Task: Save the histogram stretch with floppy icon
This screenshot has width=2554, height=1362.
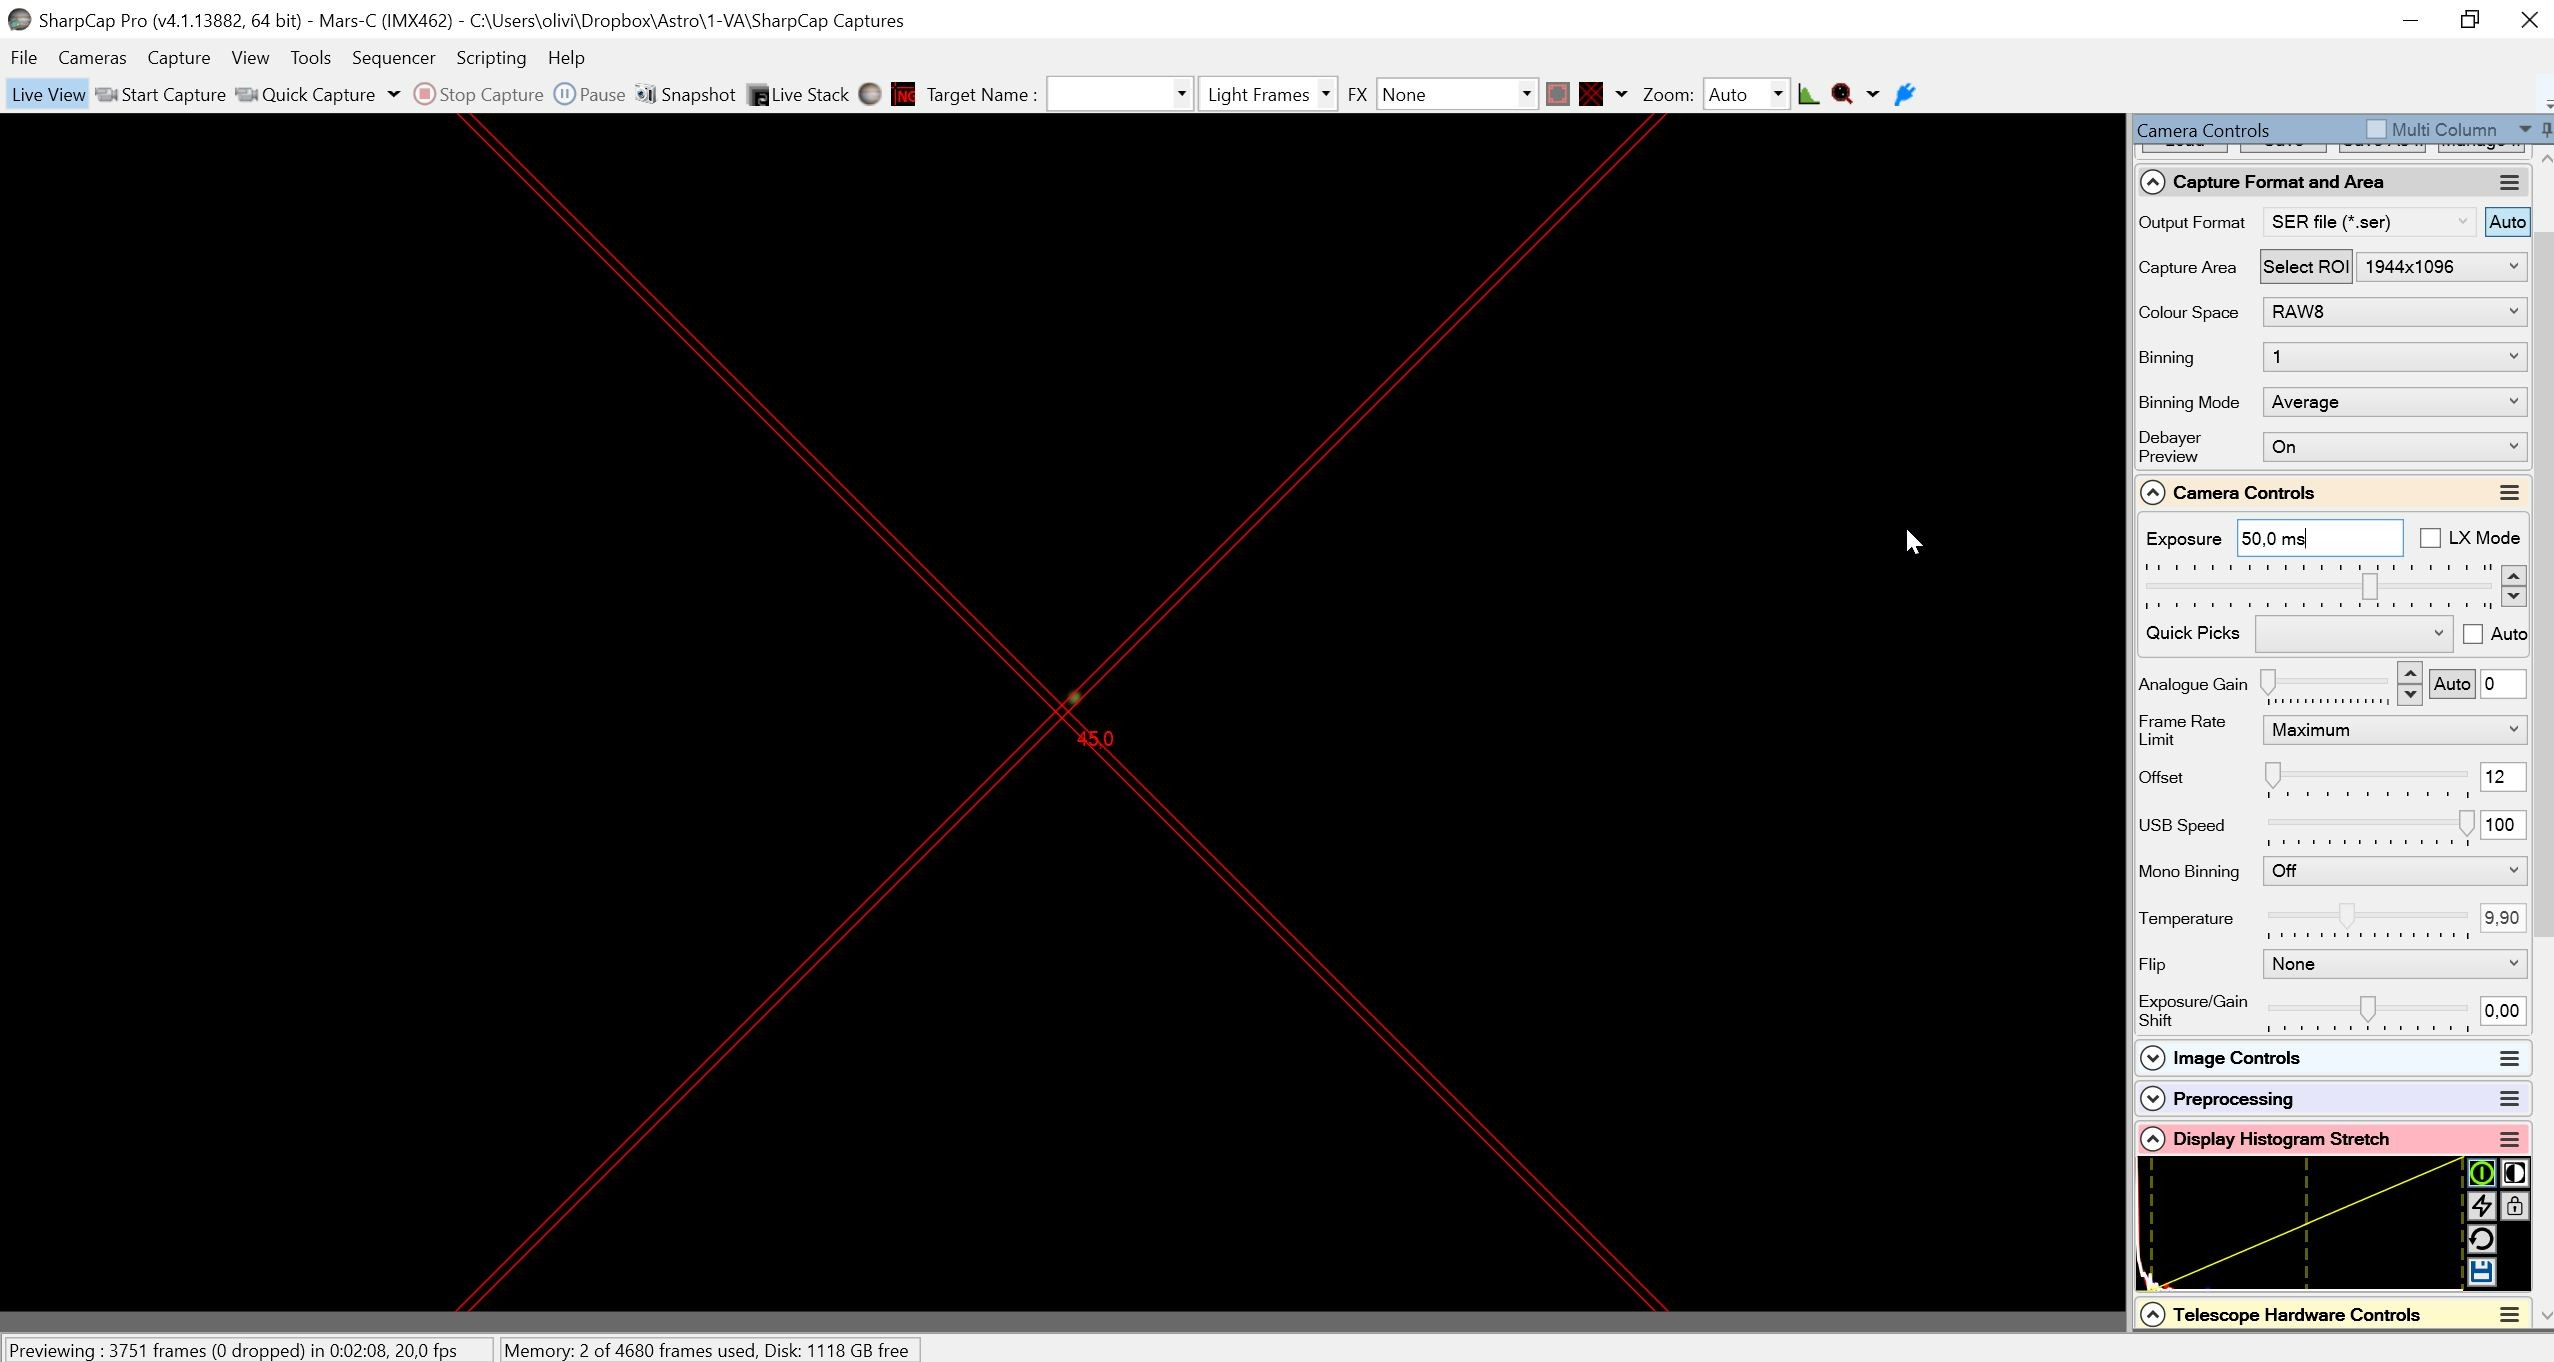Action: pos(2481,1272)
